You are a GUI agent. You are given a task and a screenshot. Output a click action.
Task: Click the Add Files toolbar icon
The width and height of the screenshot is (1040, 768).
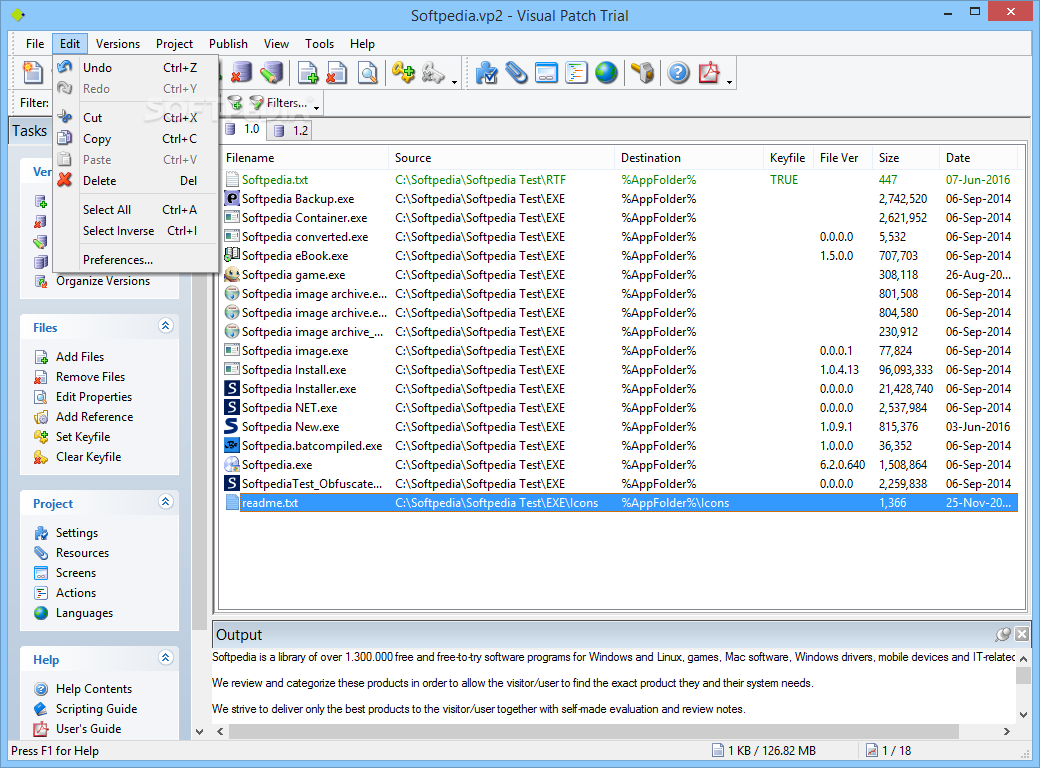[x=308, y=72]
